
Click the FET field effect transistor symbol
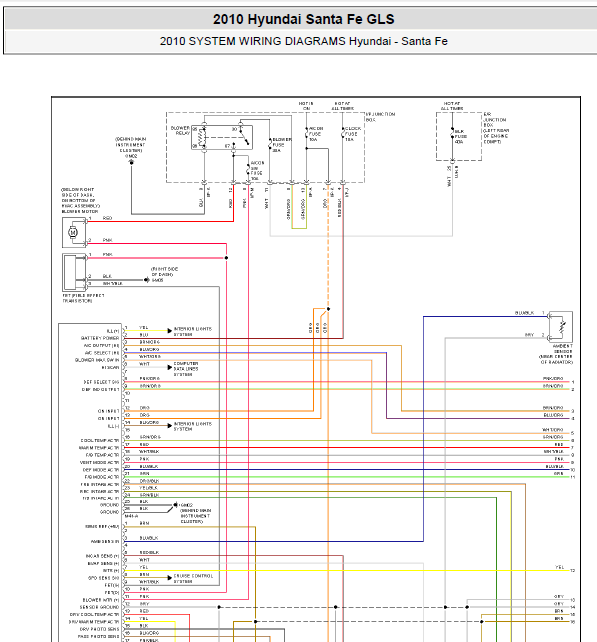[74, 272]
